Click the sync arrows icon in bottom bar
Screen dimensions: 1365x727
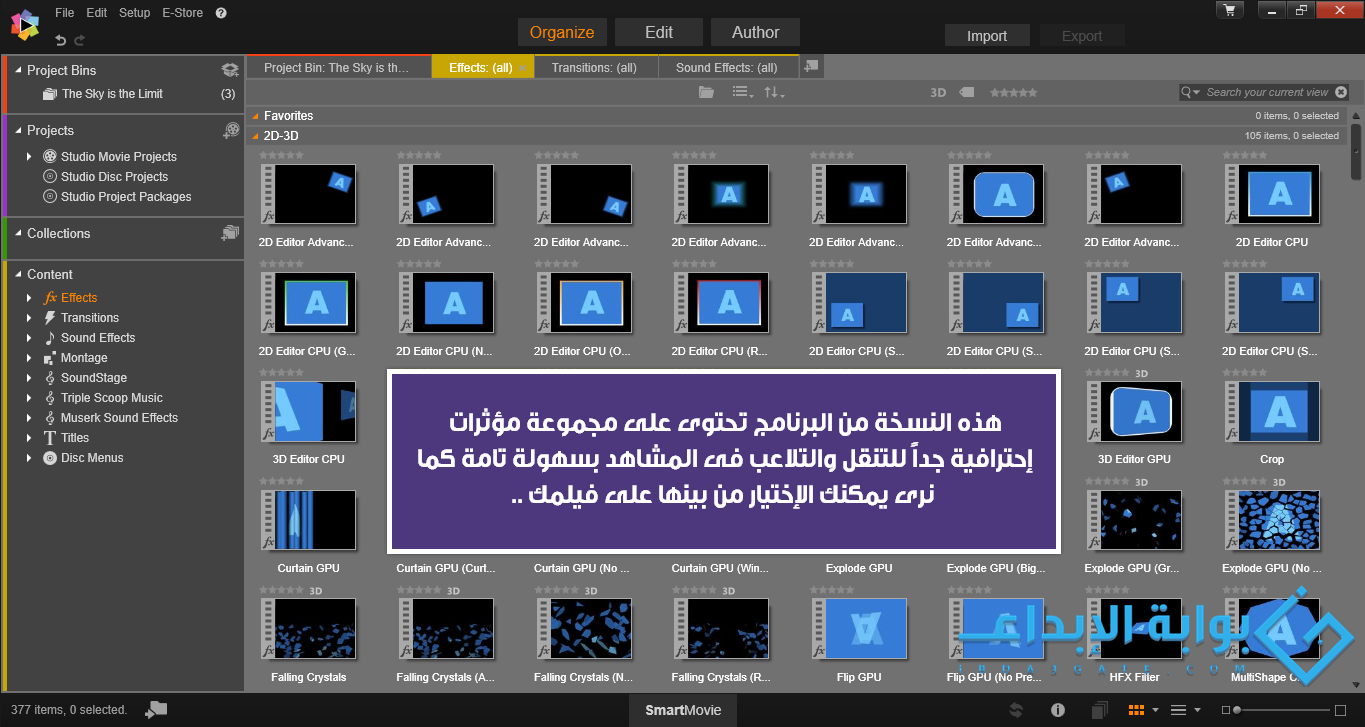click(1016, 710)
